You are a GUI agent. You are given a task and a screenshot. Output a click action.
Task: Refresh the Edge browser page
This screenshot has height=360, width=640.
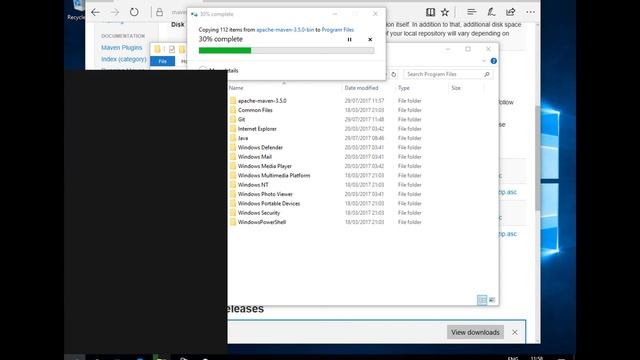tap(134, 12)
